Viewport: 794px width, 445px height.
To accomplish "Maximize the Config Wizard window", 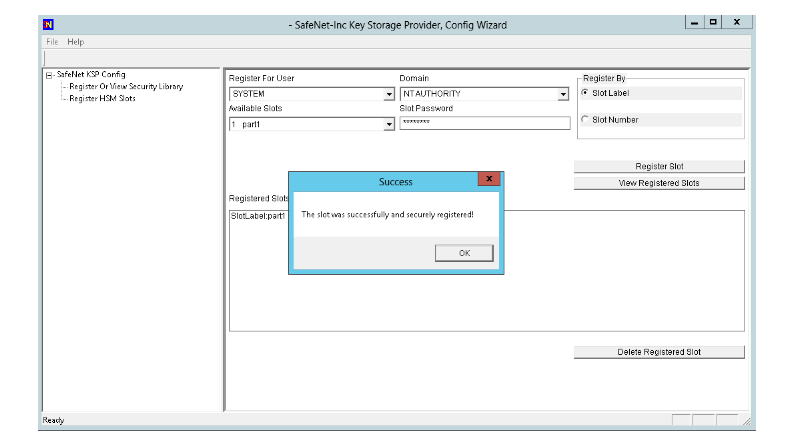I will point(713,22).
